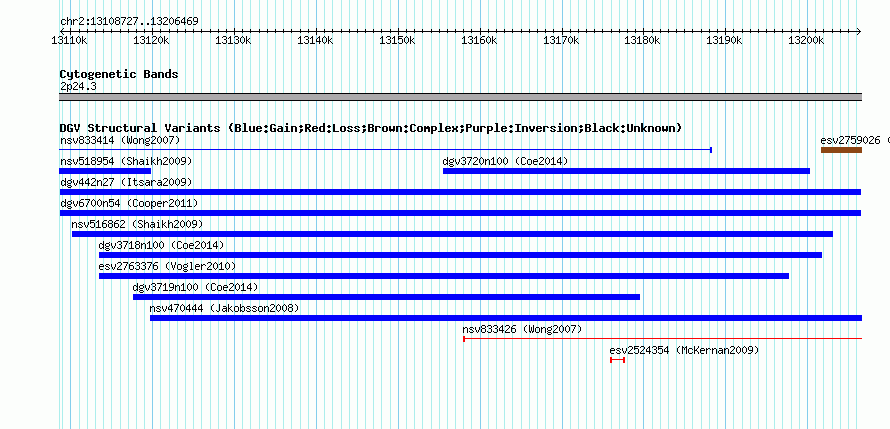Select the dgv6700n54 (Cooper2011) label
The height and width of the screenshot is (429, 890).
[x=129, y=203]
